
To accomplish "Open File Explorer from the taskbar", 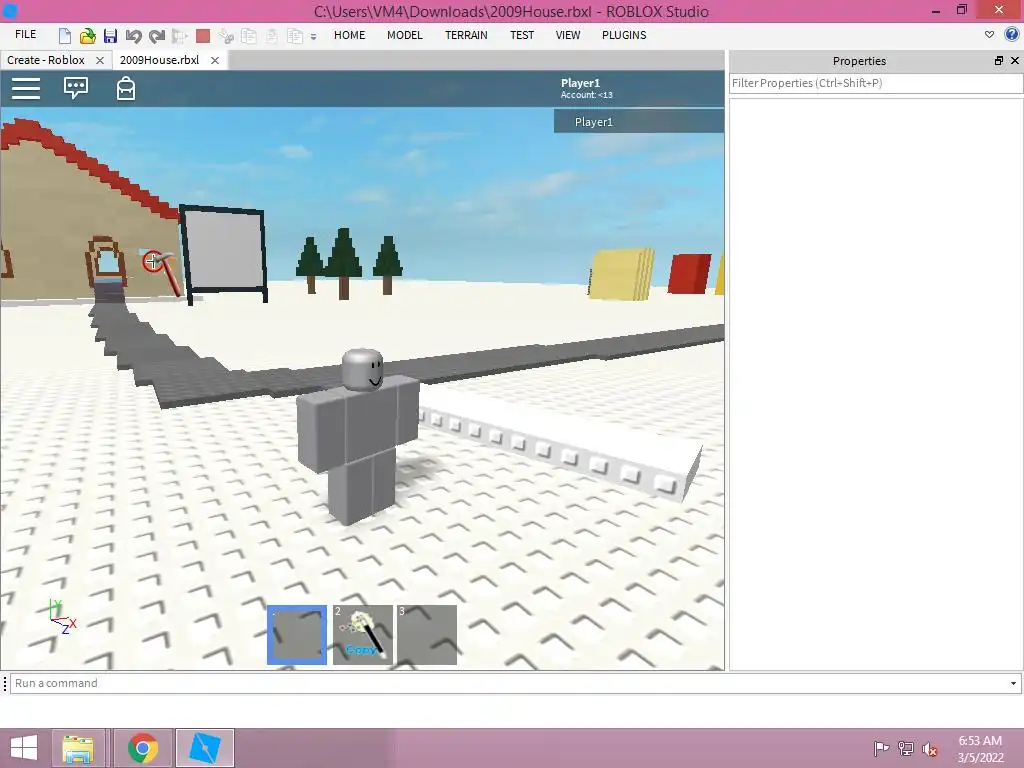I will tap(77, 748).
